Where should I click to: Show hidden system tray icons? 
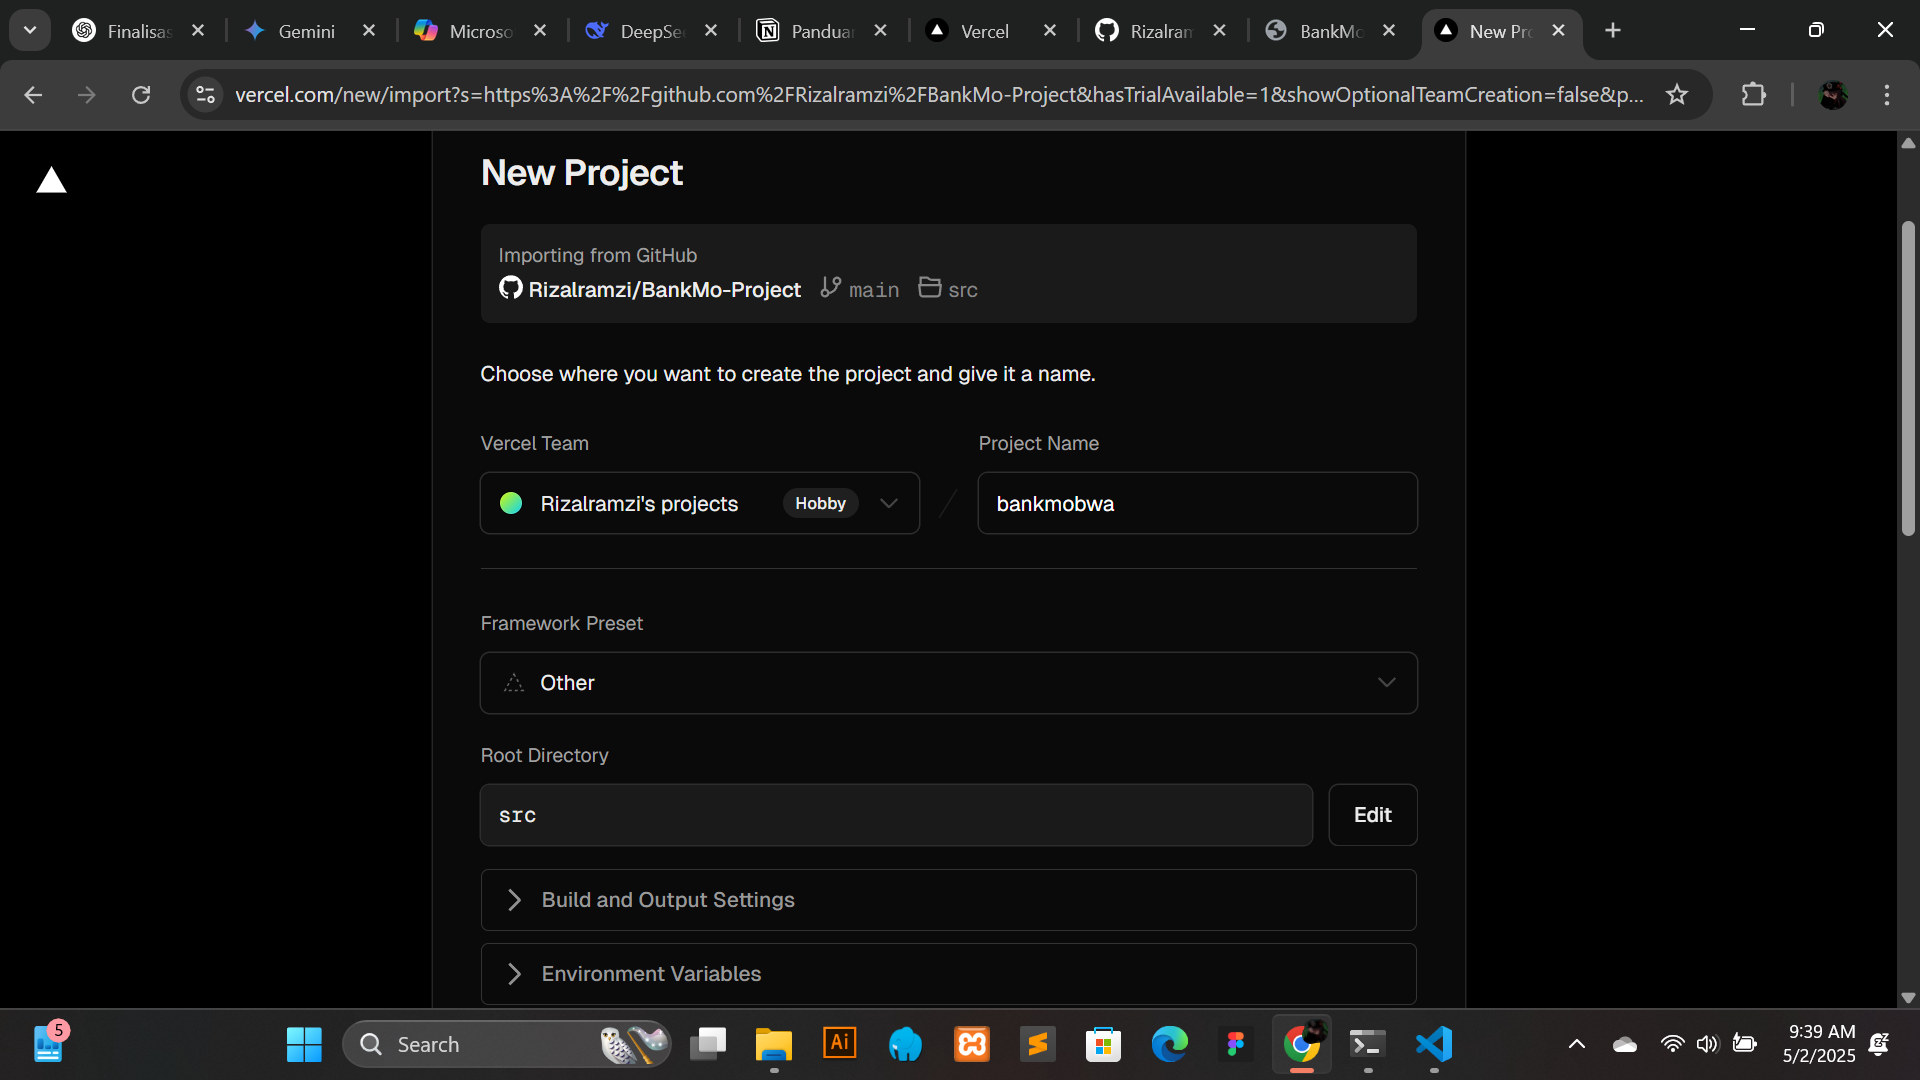tap(1577, 1045)
